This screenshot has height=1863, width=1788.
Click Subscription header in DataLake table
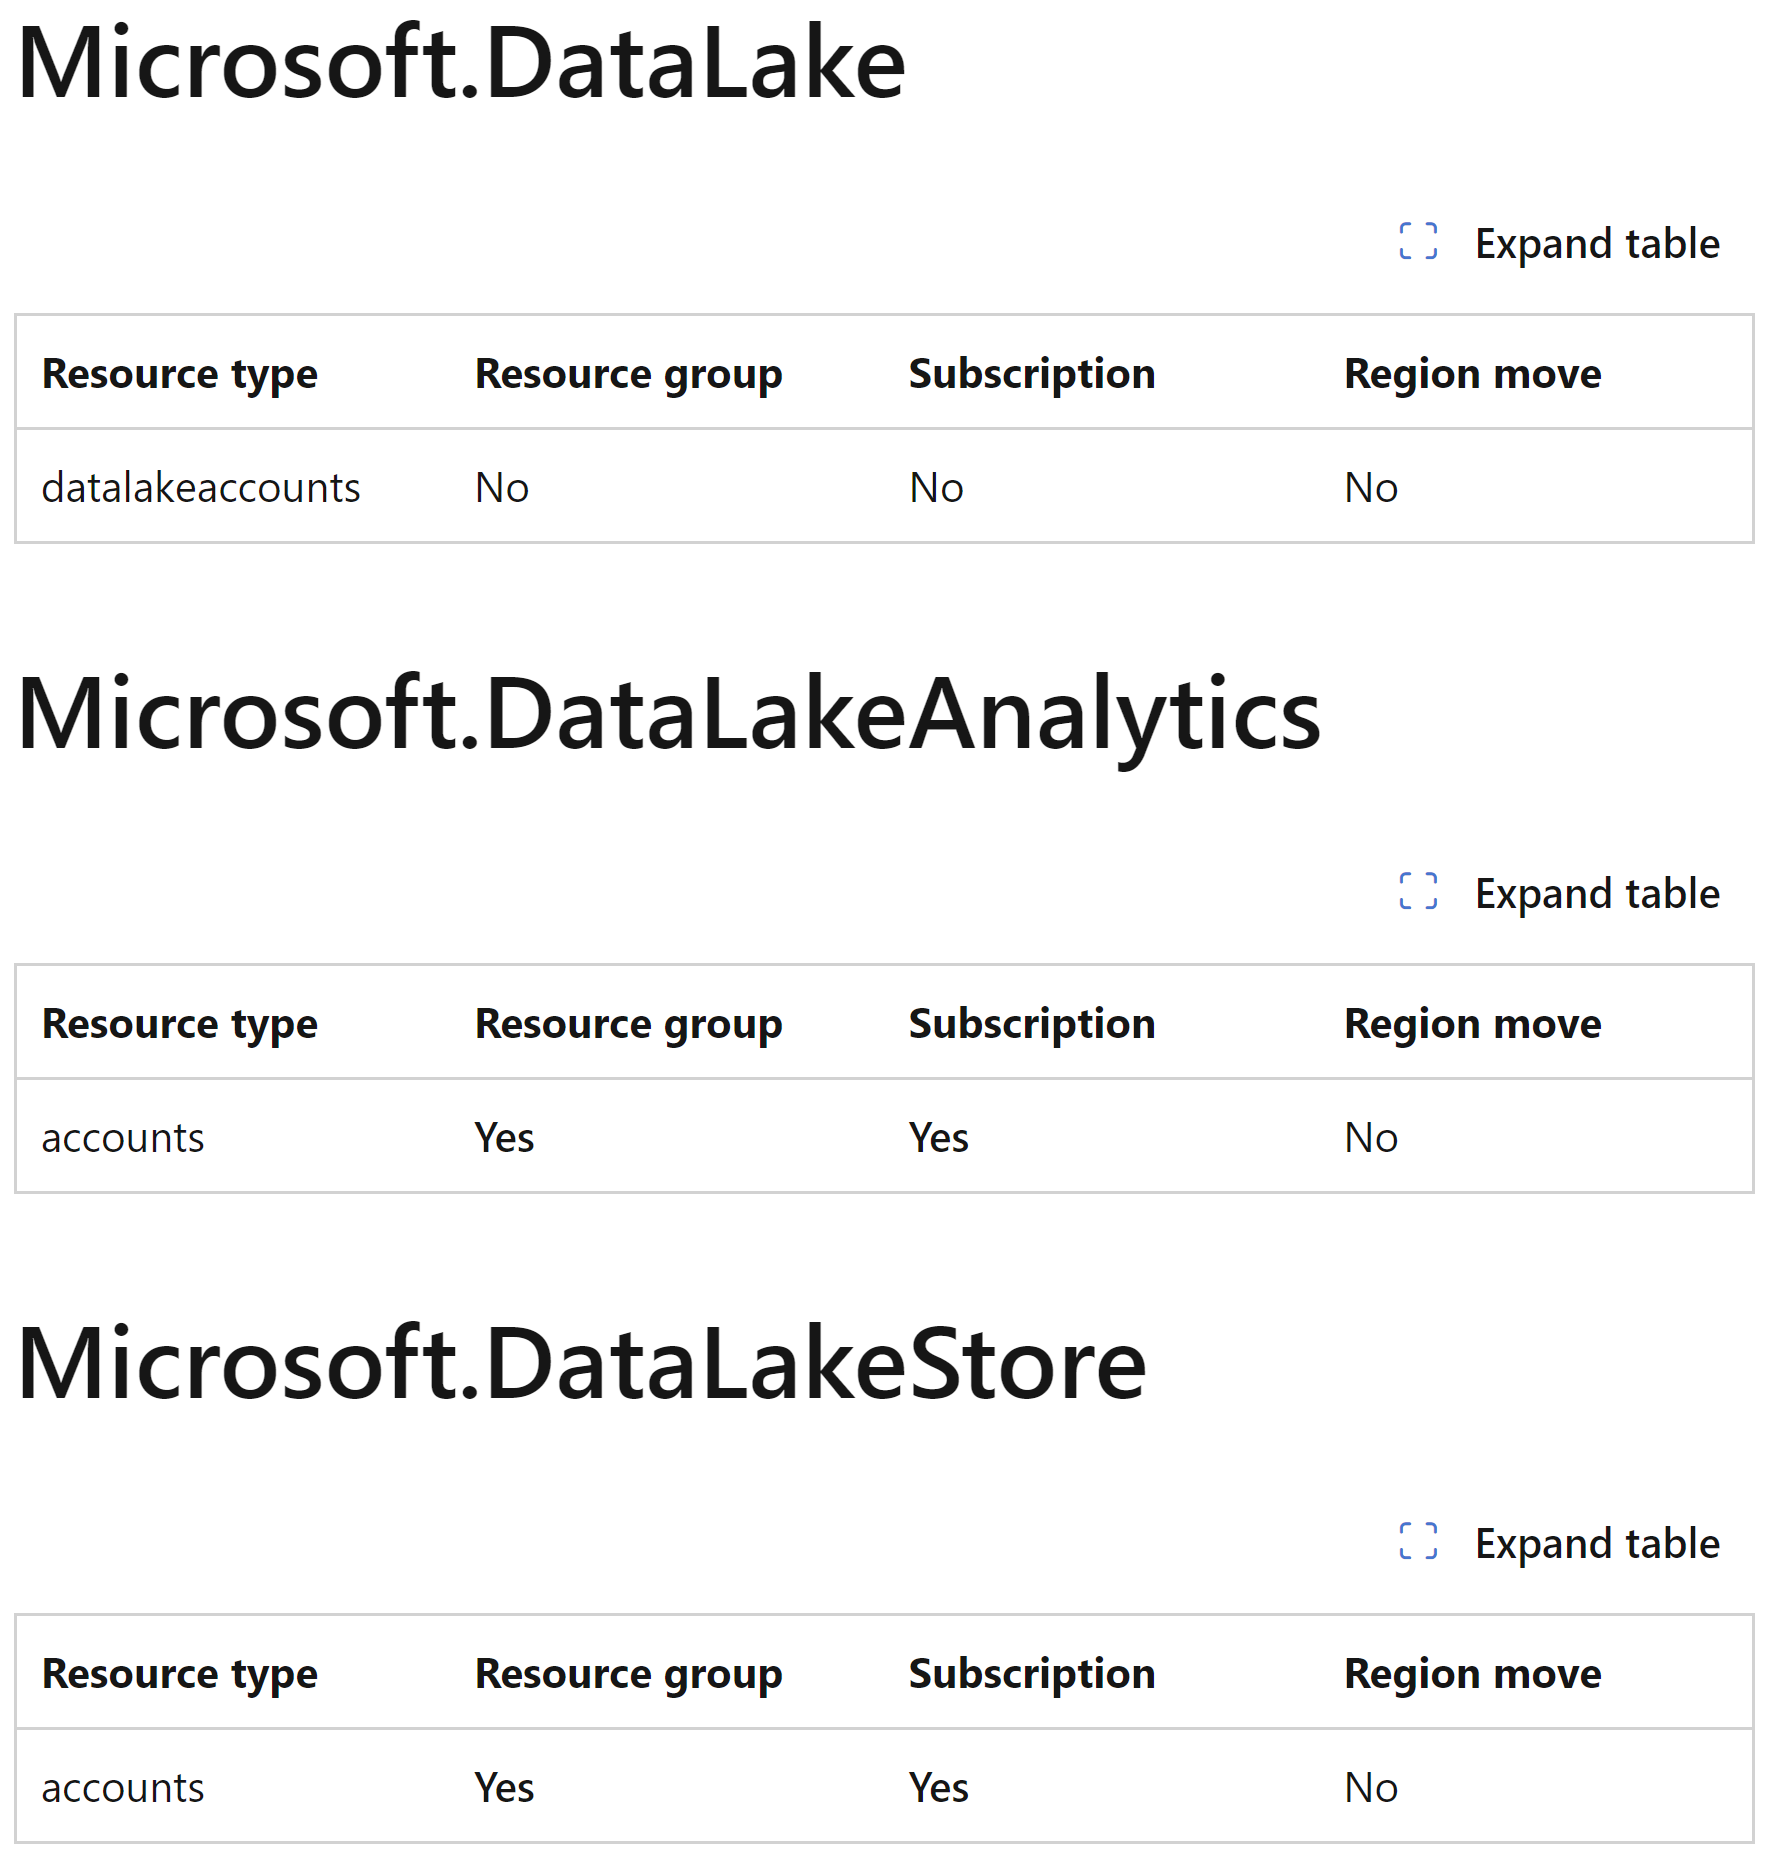pos(1032,375)
